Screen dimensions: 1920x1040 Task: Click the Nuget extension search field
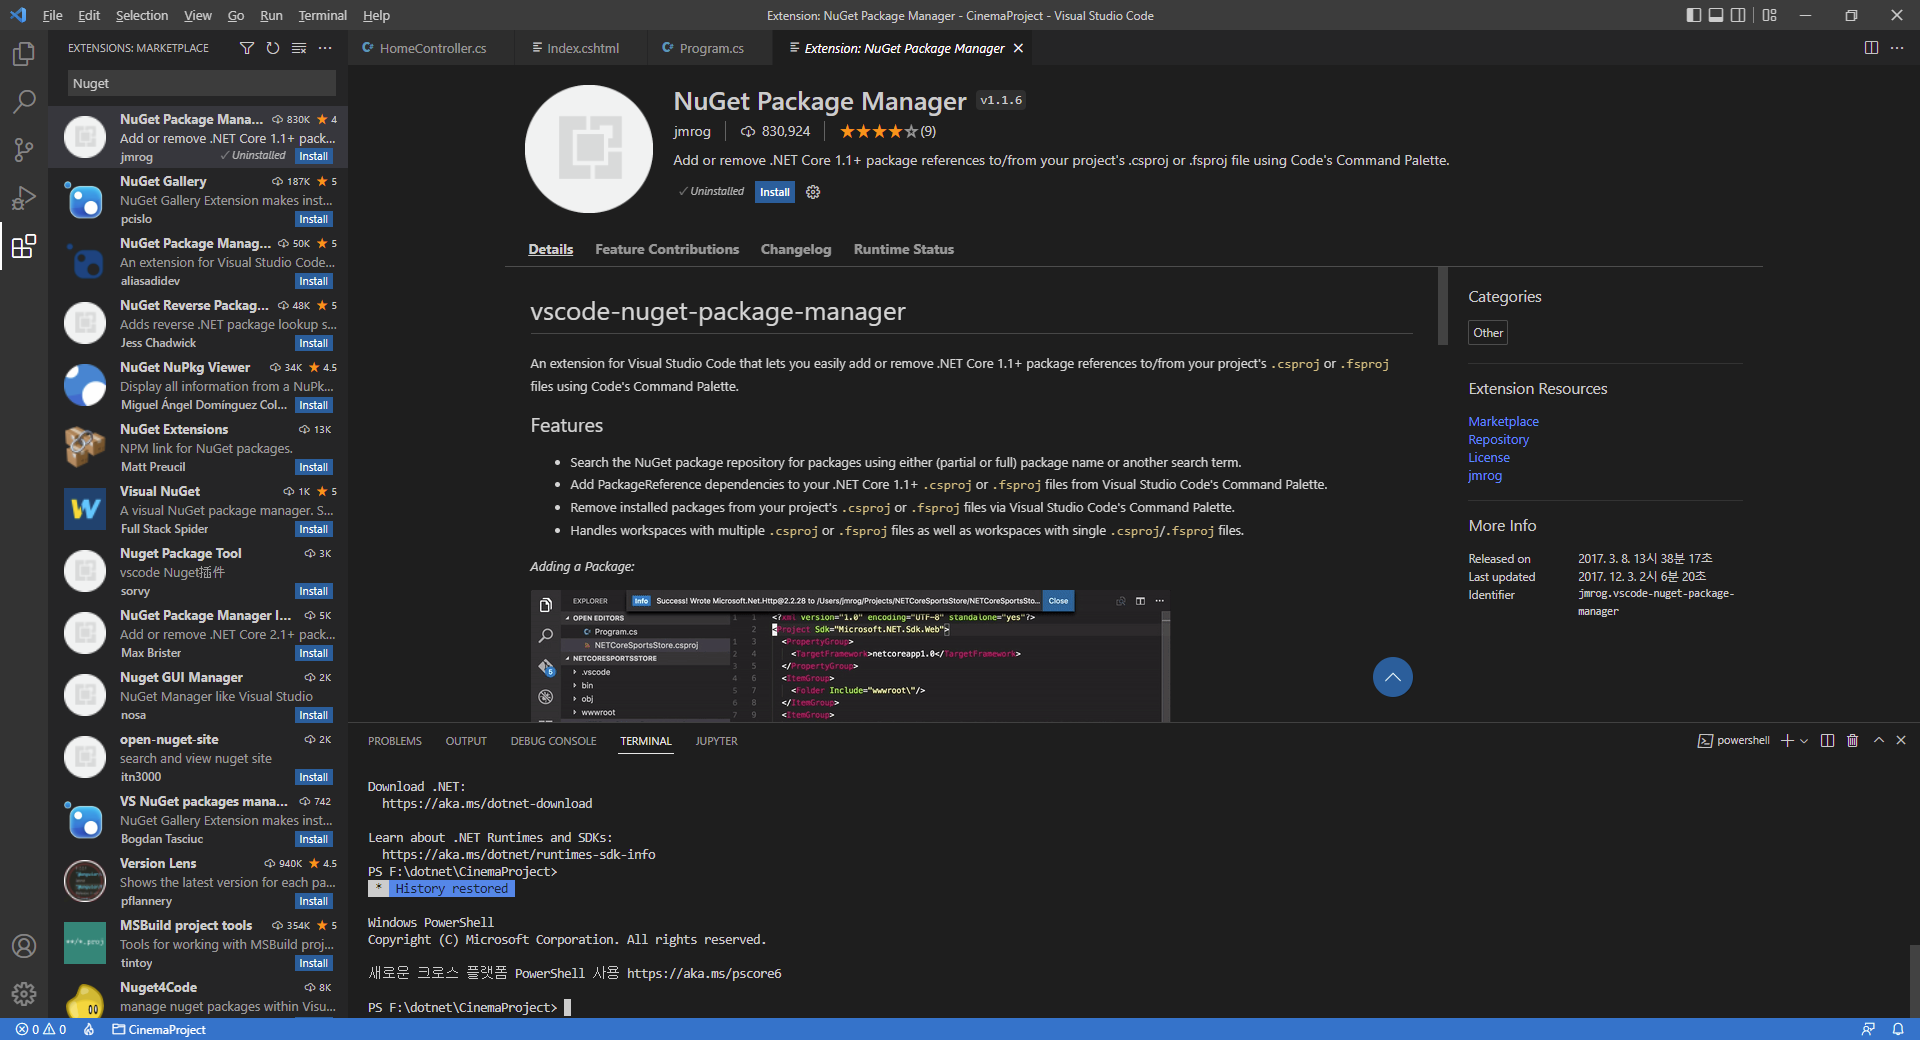coord(202,83)
